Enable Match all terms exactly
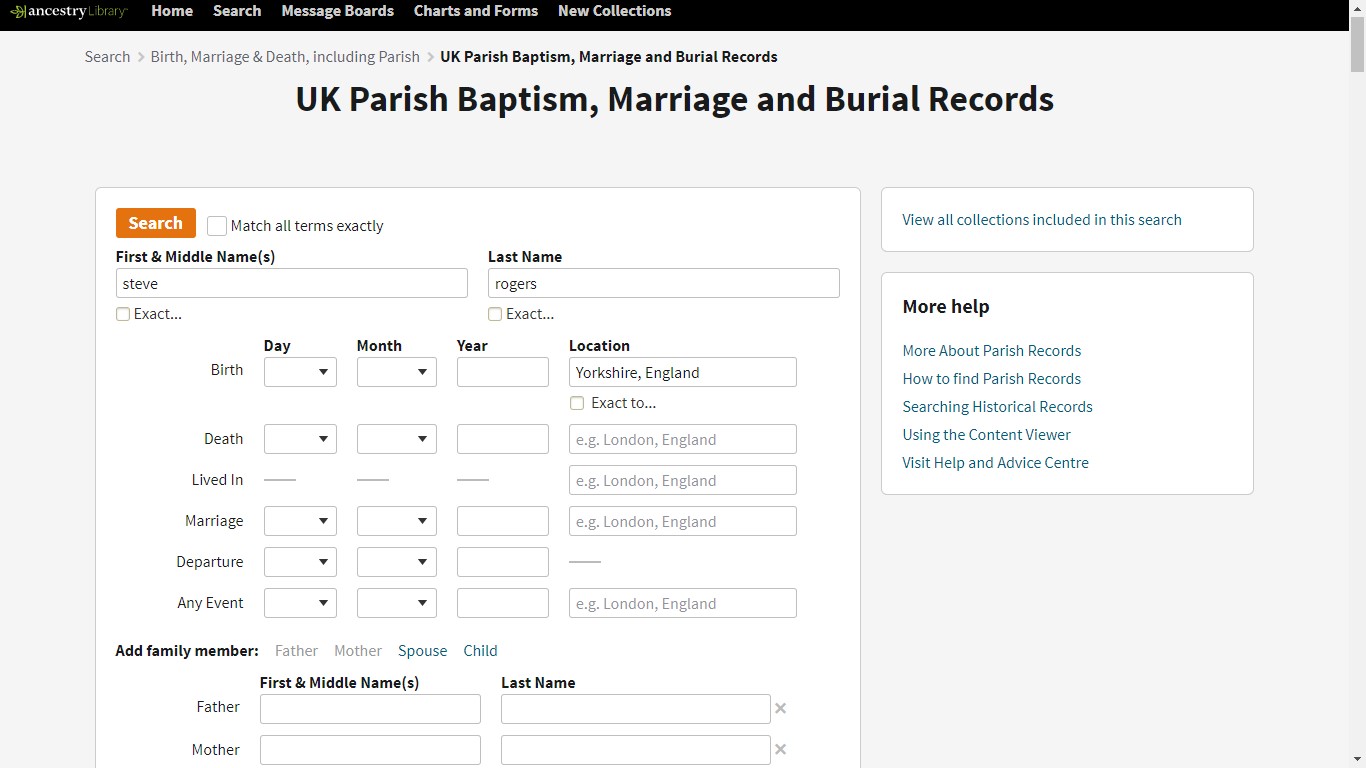Viewport: 1366px width, 768px height. click(x=217, y=225)
